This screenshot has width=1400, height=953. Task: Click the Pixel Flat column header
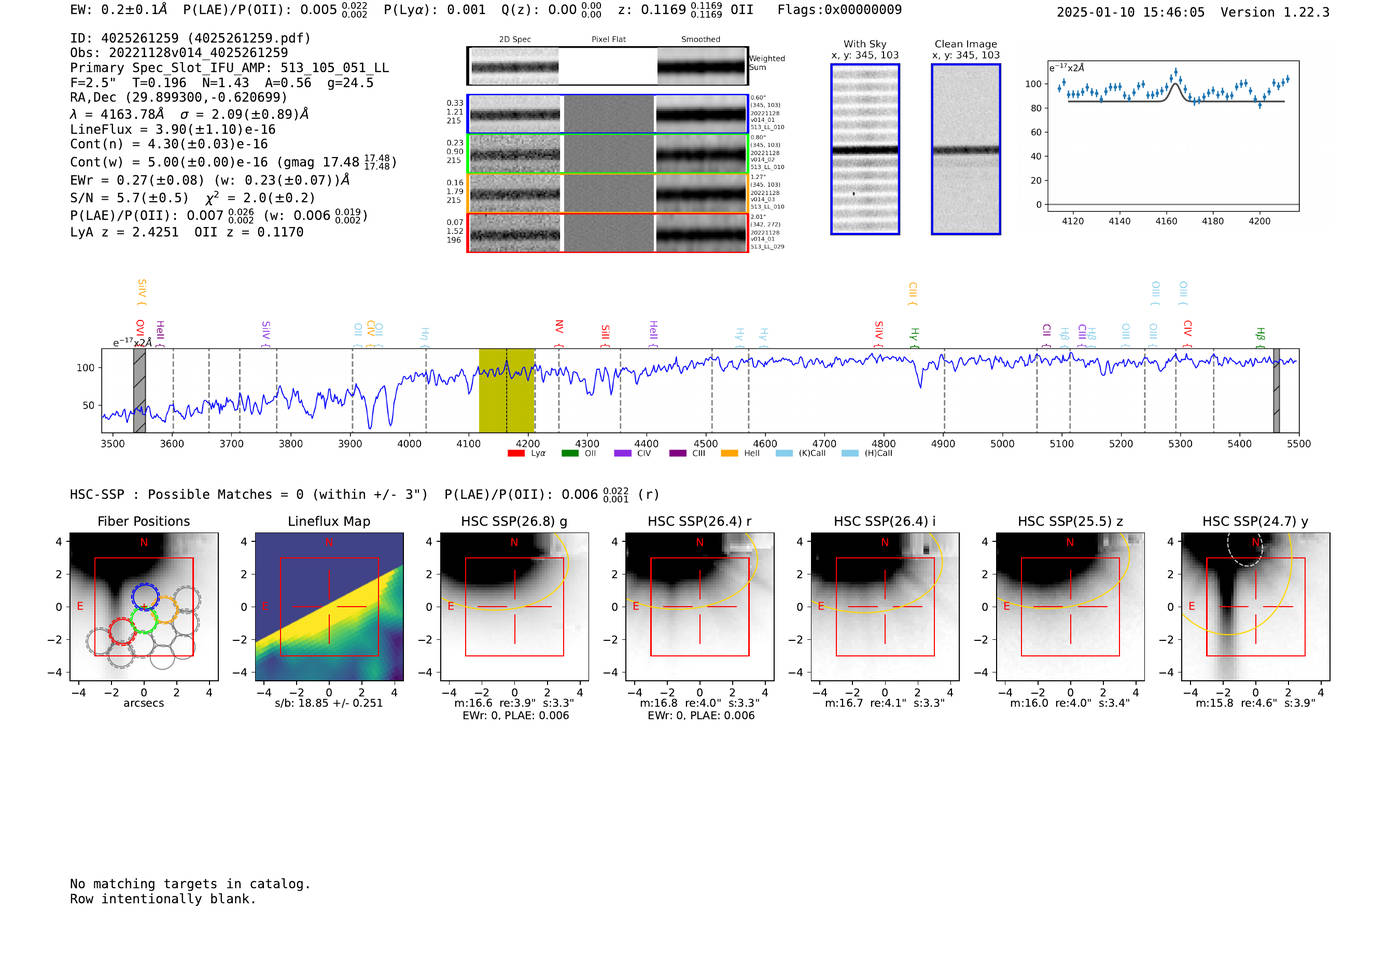coord(608,40)
